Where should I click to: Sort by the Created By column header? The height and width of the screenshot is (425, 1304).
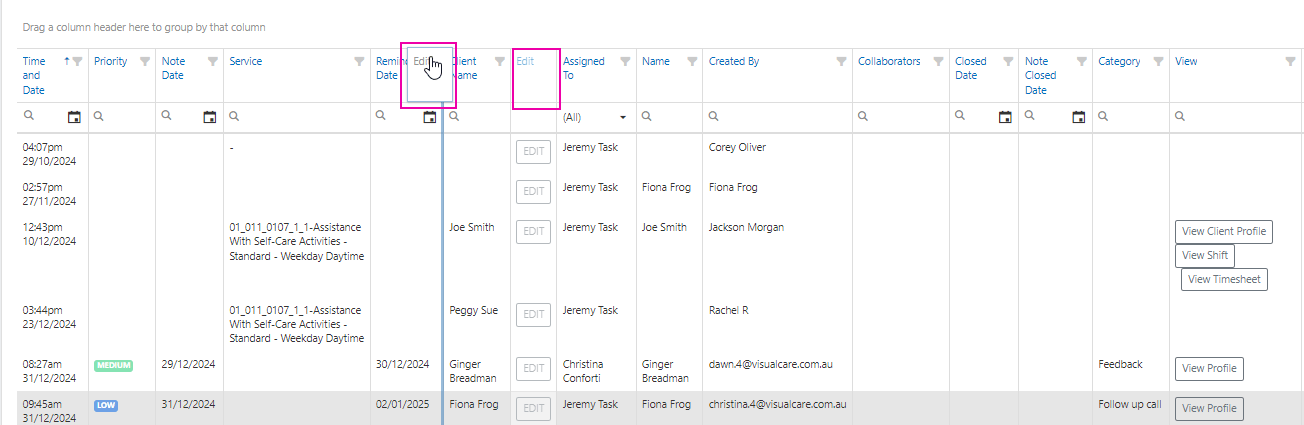(734, 61)
